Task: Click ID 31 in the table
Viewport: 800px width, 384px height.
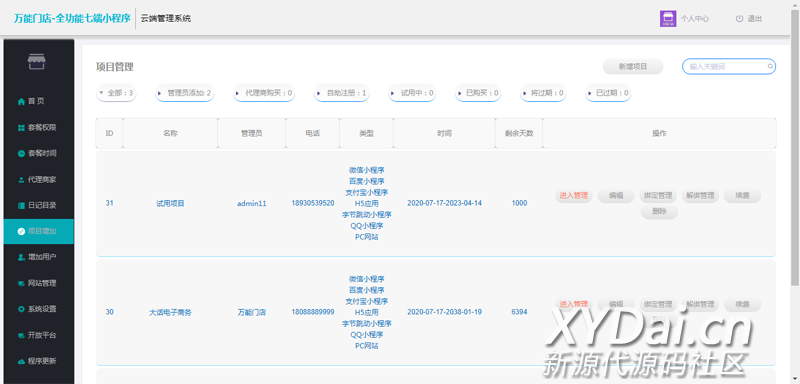Action: 109,203
